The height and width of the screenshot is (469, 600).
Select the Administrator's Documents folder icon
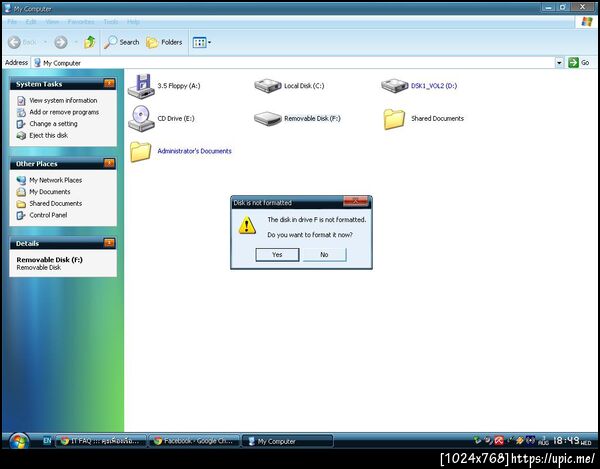point(140,151)
